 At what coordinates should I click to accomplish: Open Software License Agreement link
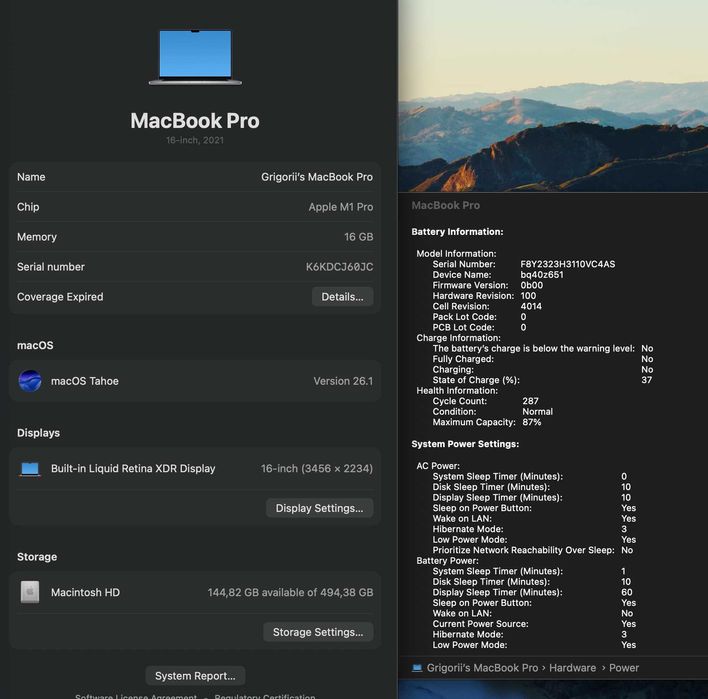coord(136,696)
